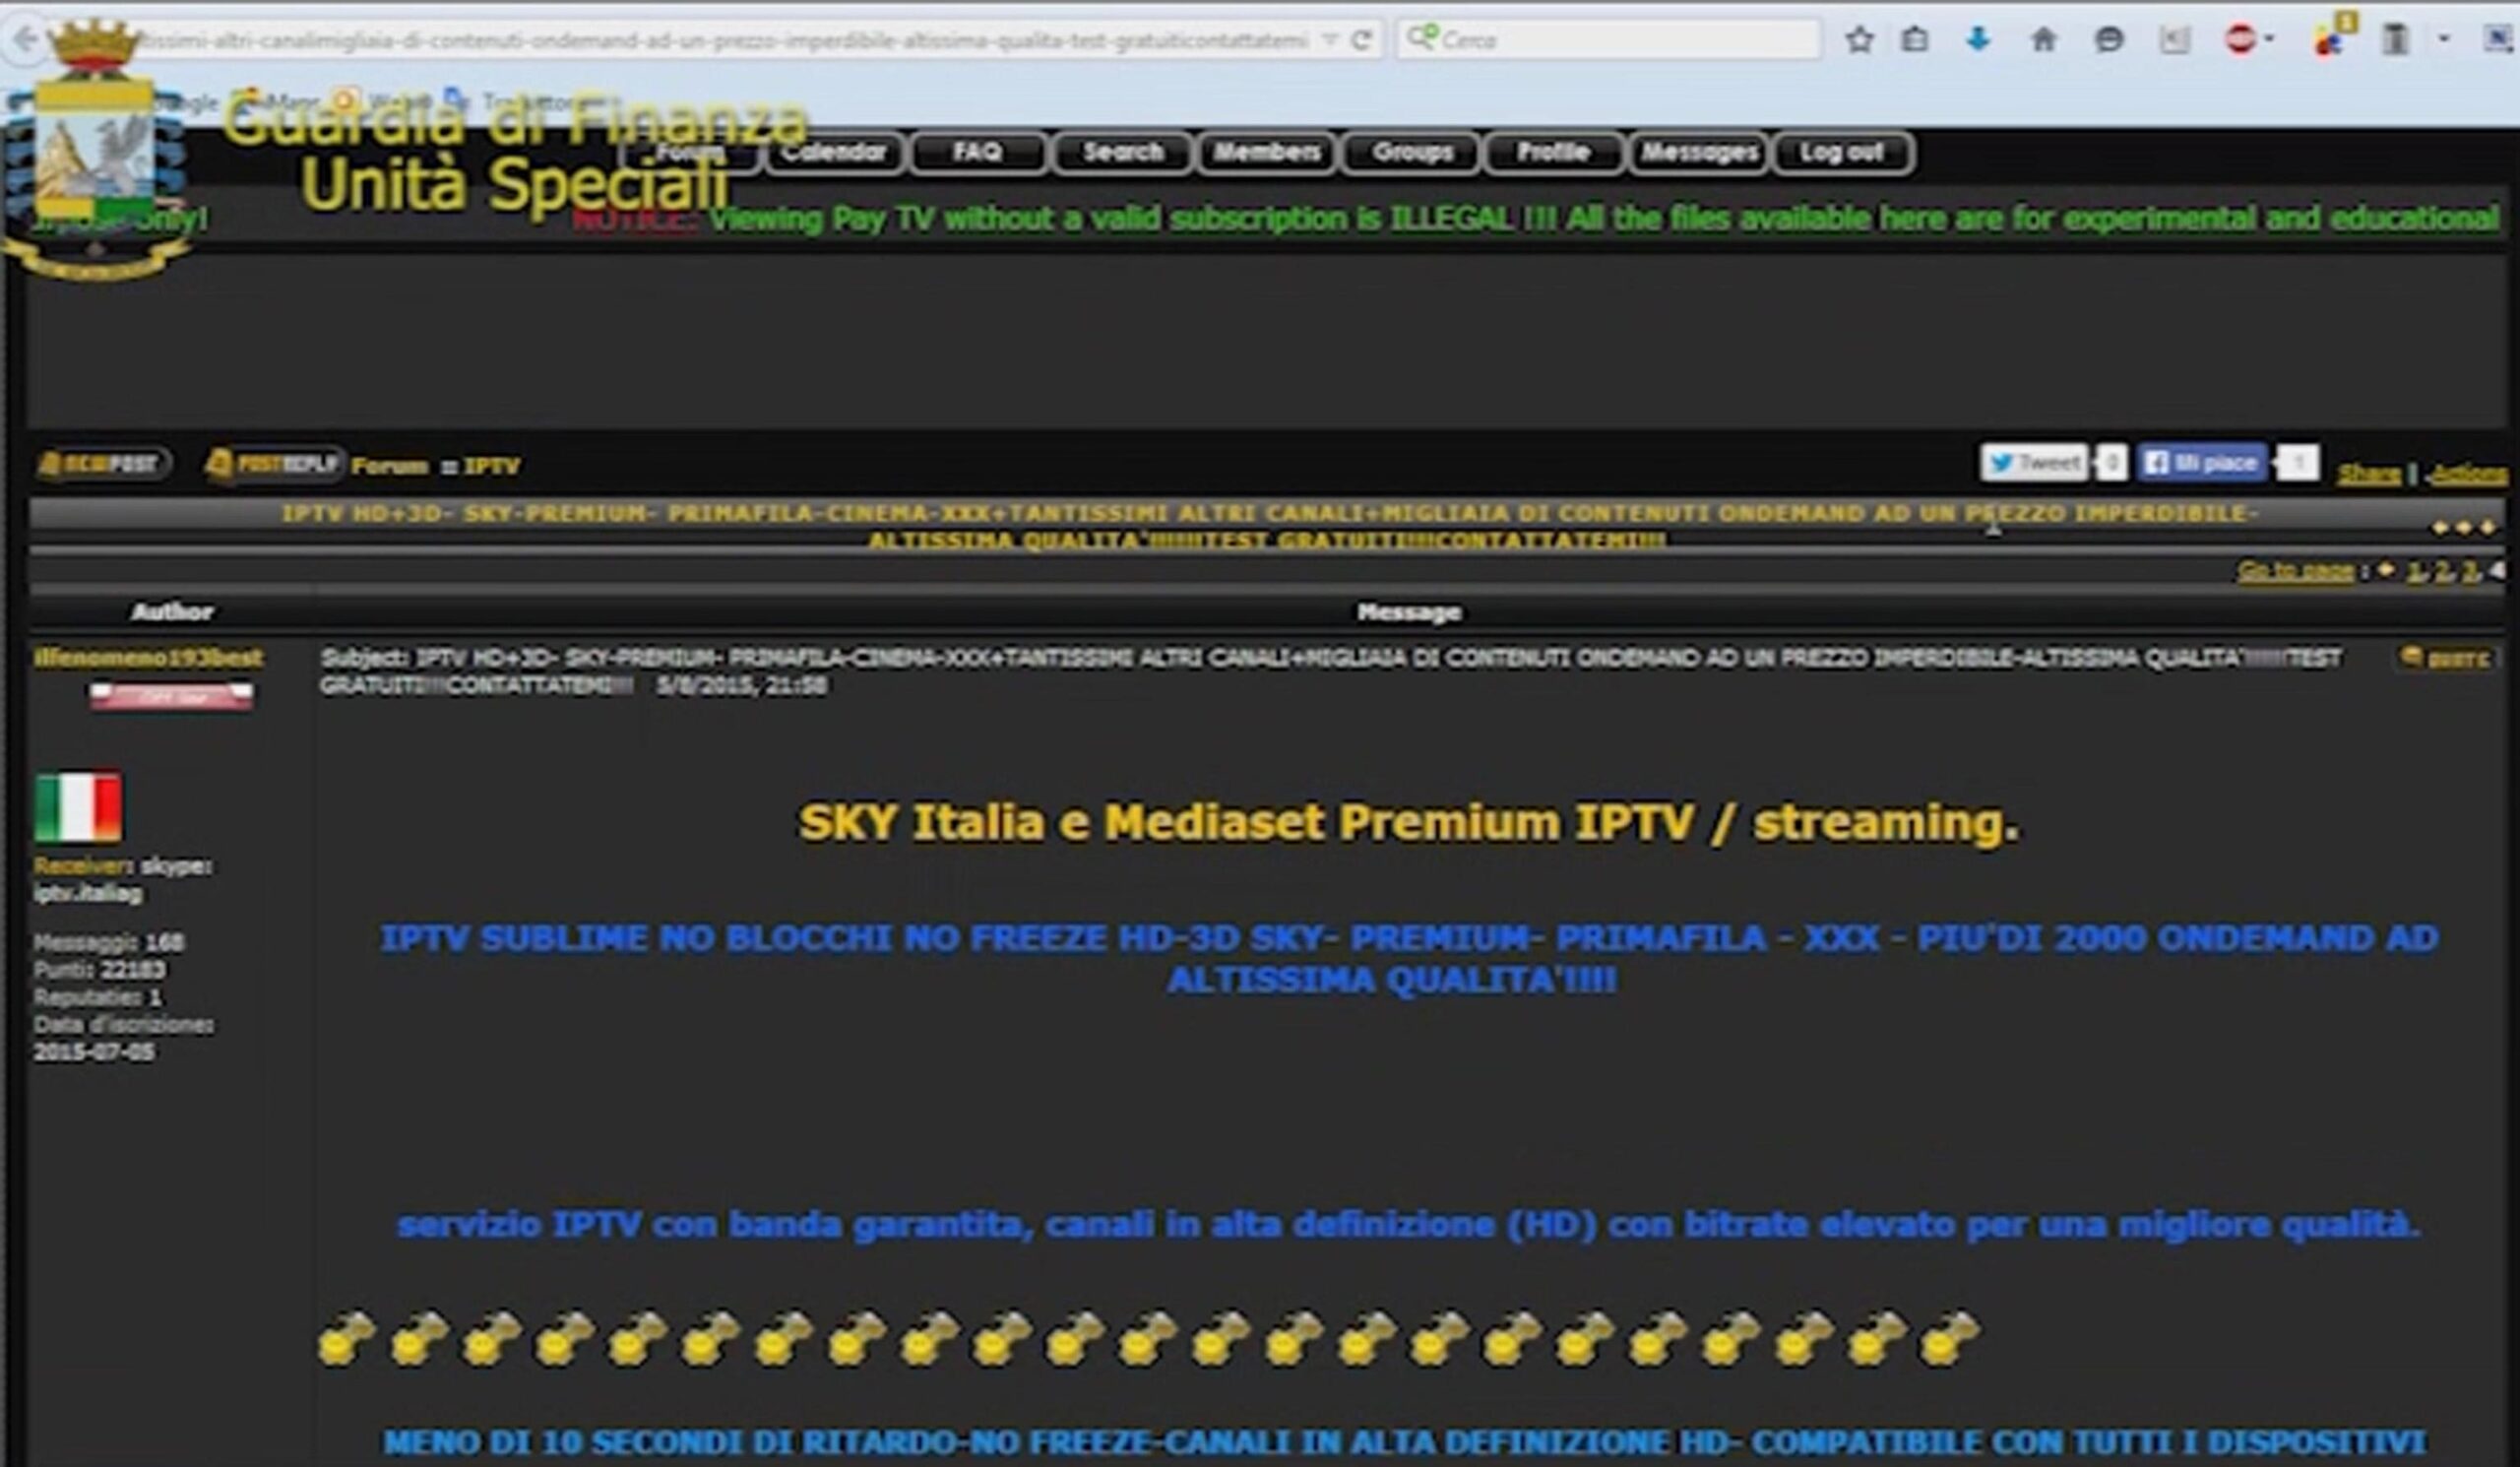Go to thread page 2
Screen dimensions: 2520x1467
[2442, 571]
